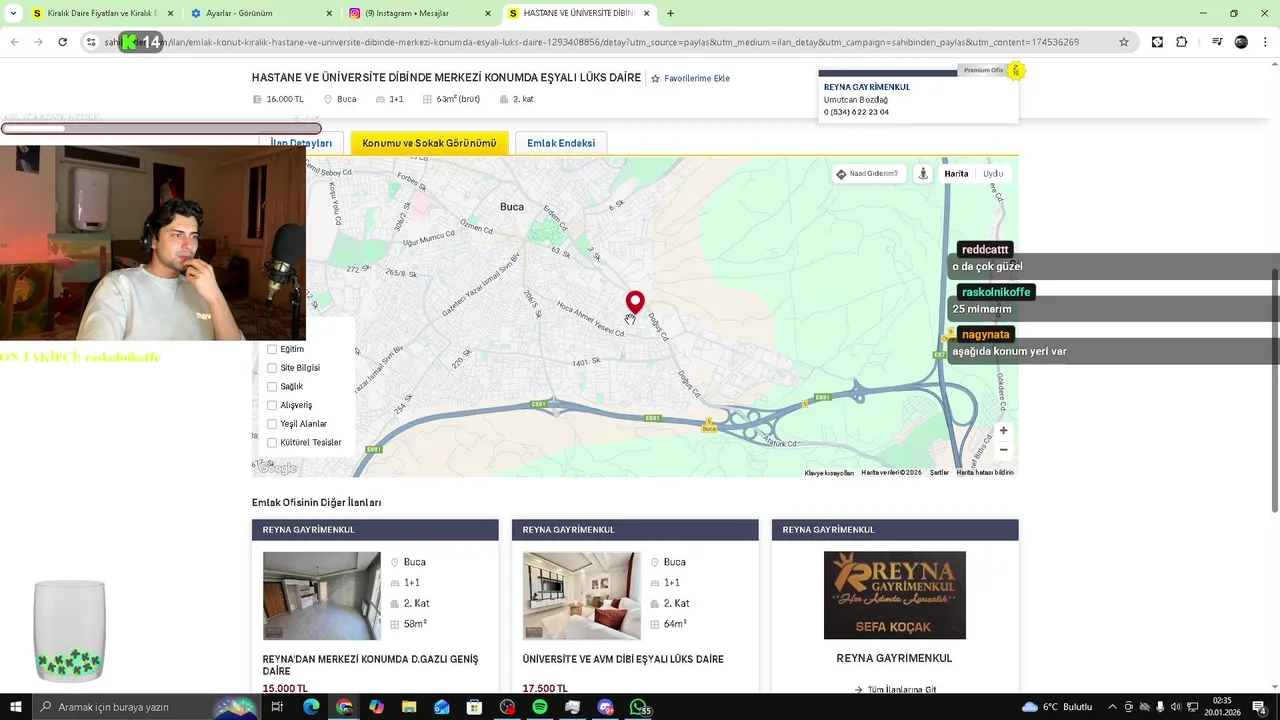The width and height of the screenshot is (1280, 720).
Task: Tick the Sağlık checkbox
Action: point(272,386)
